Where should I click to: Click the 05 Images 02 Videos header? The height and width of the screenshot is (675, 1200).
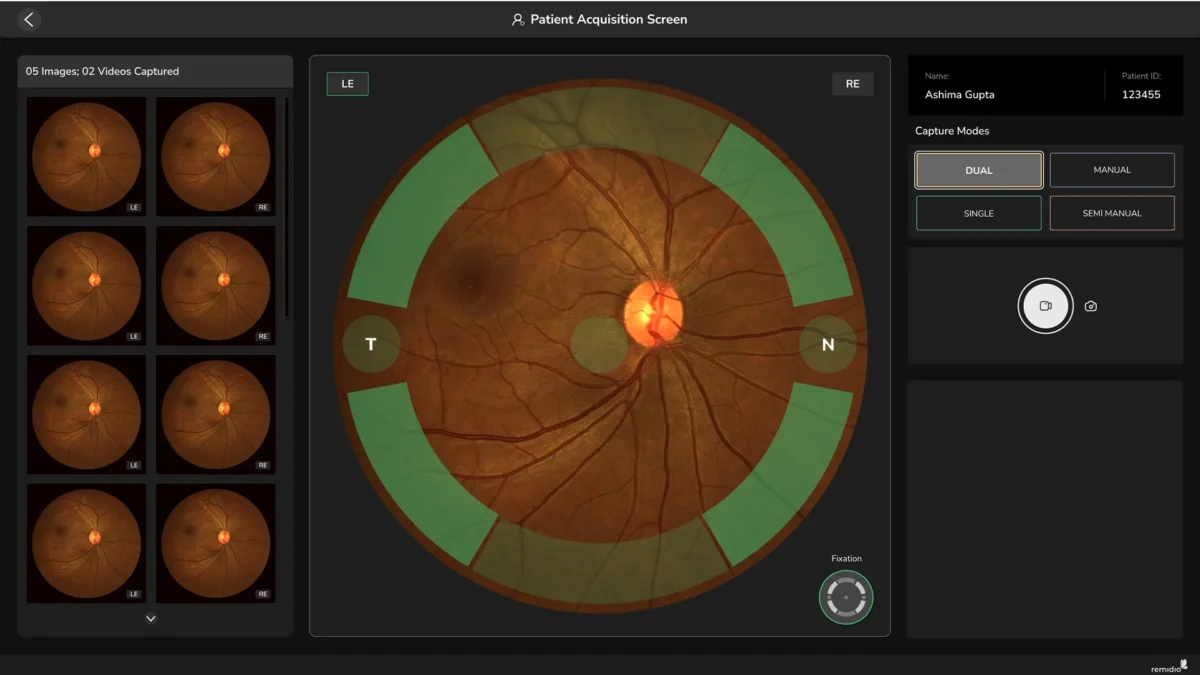tap(104, 71)
